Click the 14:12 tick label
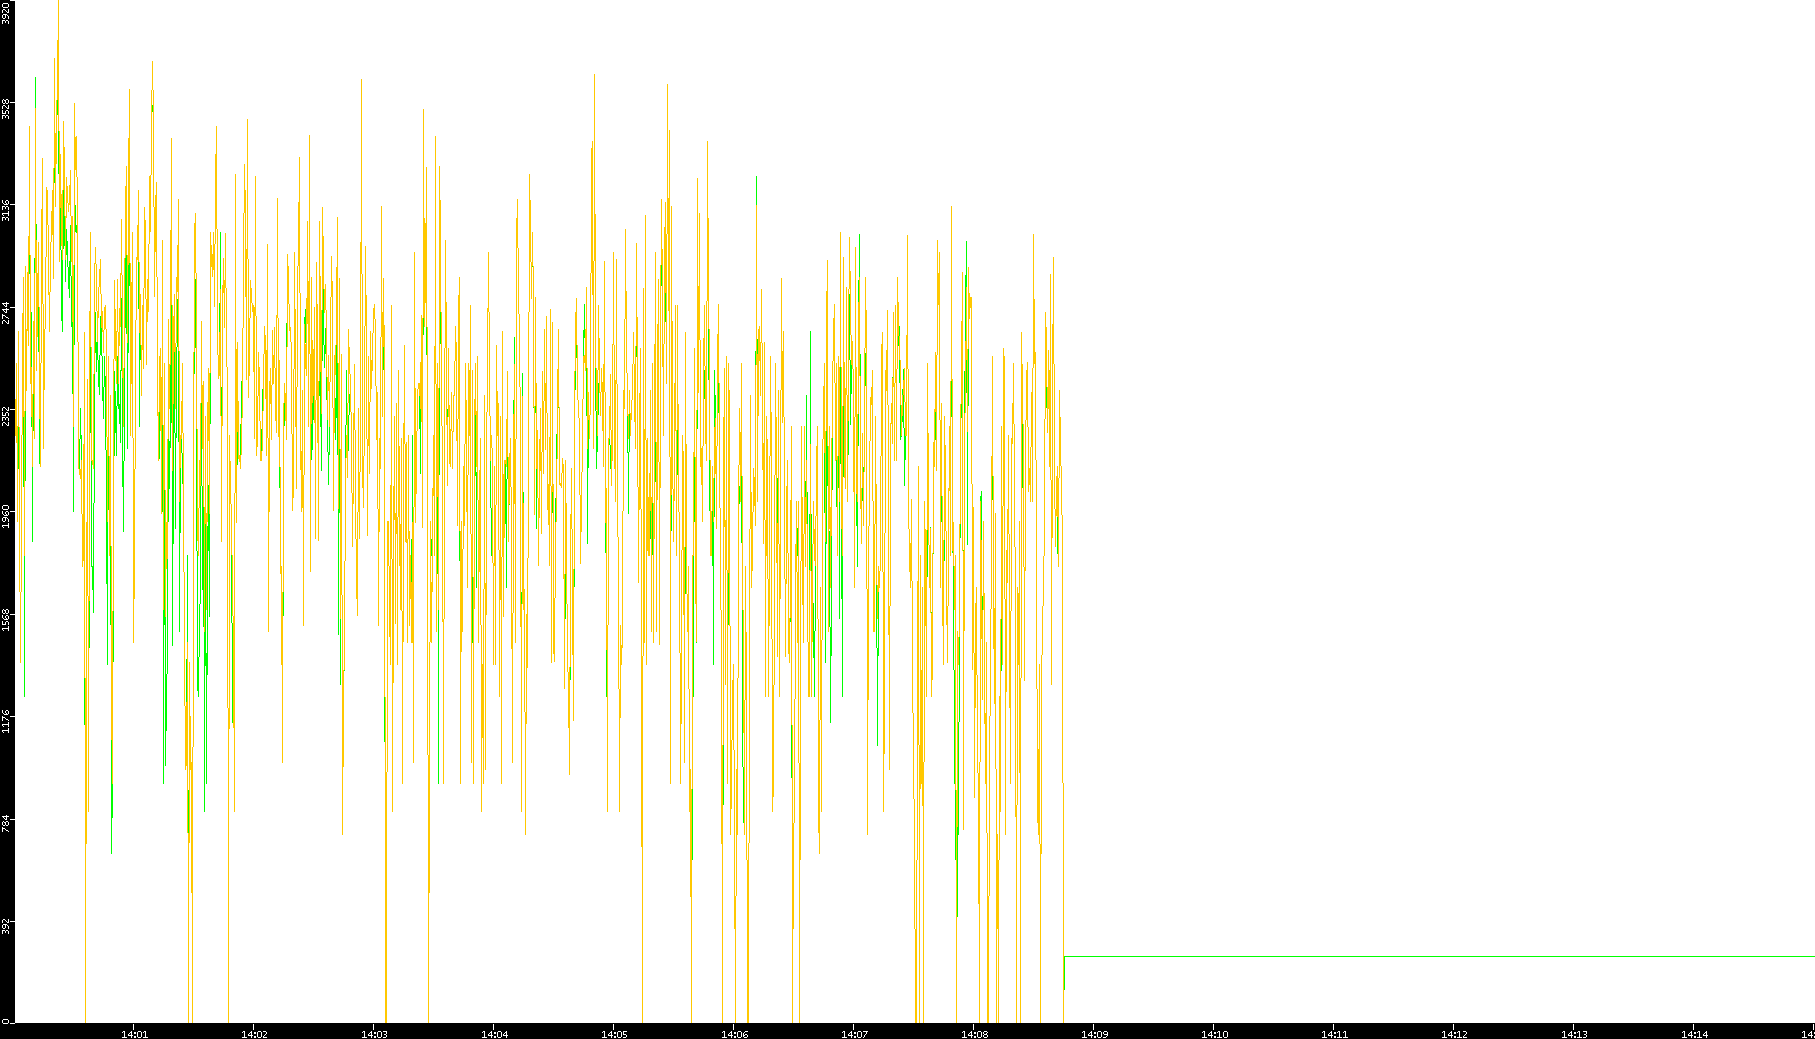 tap(1454, 1033)
